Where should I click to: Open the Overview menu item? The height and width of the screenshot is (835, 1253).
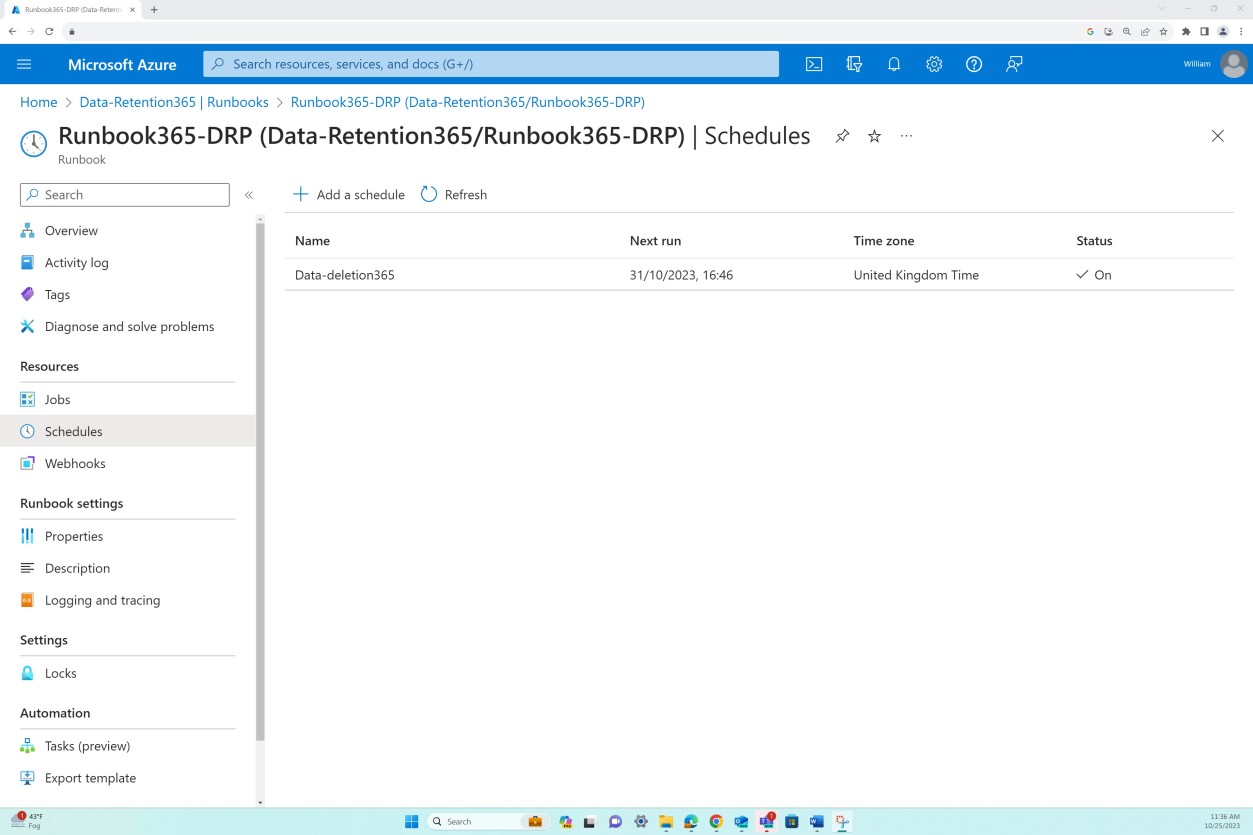click(71, 230)
